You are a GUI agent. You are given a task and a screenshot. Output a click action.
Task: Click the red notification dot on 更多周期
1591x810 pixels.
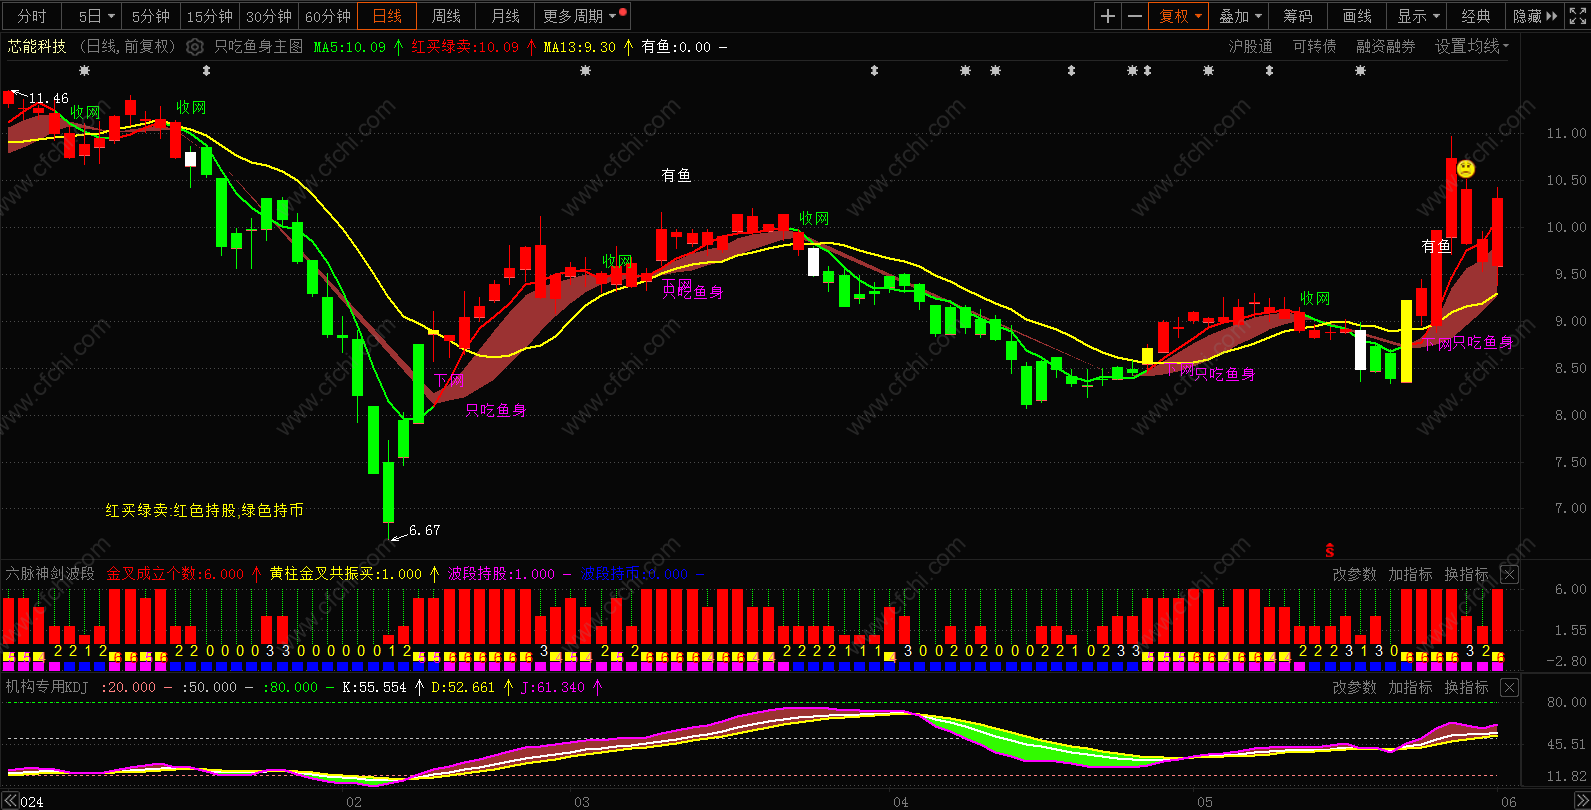point(623,11)
